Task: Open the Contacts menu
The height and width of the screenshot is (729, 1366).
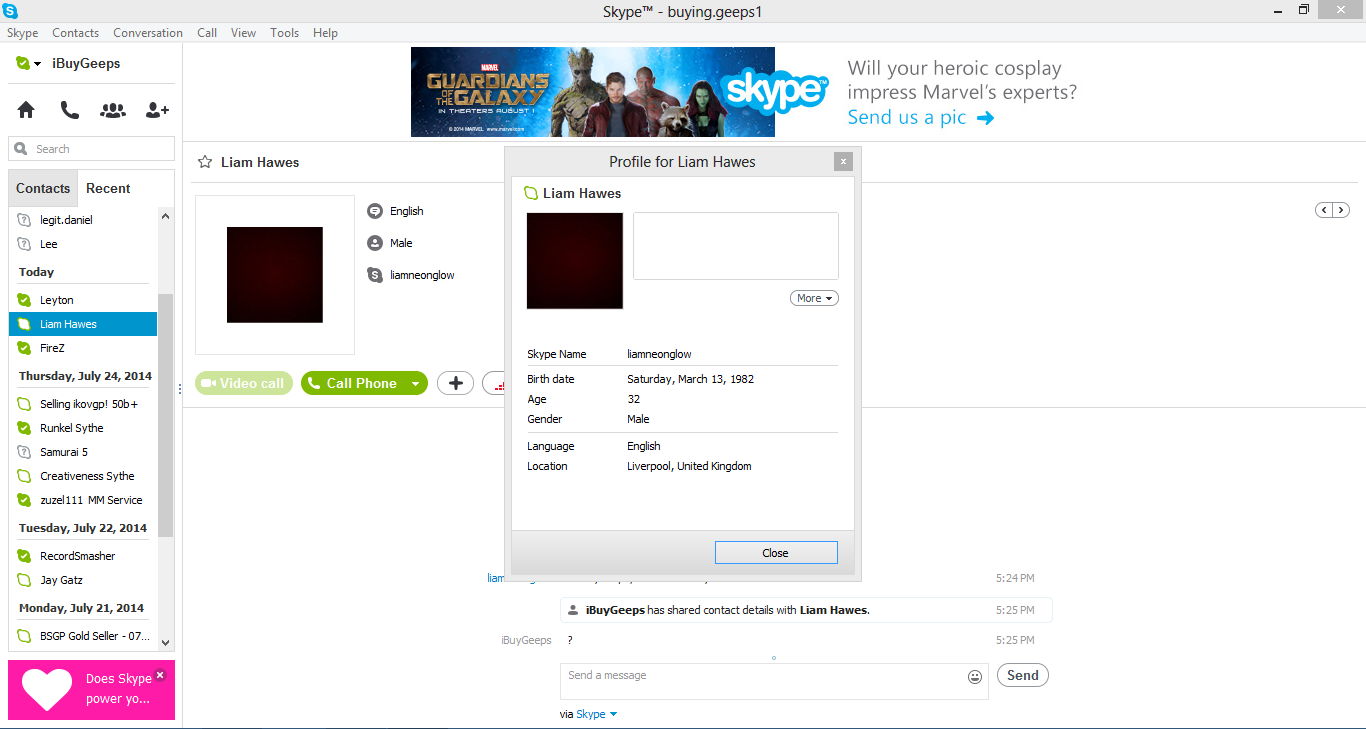Action: [x=76, y=33]
